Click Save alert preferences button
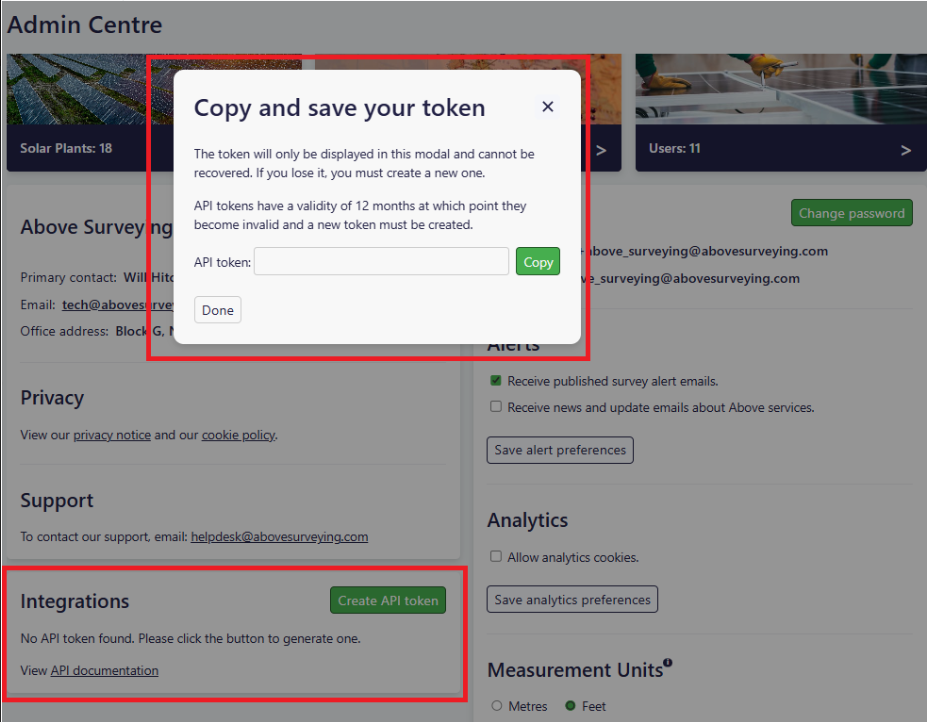The image size is (927, 722). [560, 450]
